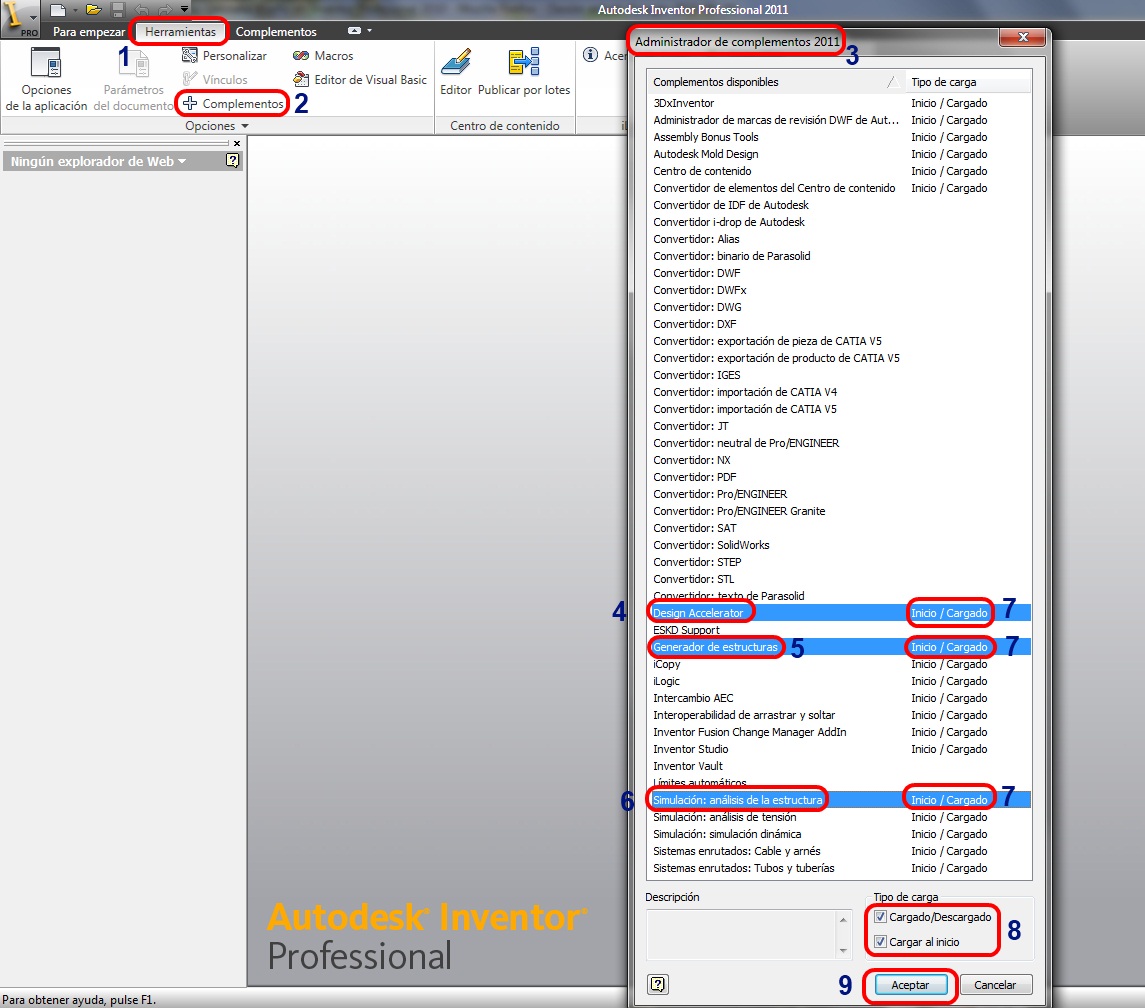Select the Design Accelerator add-in
The image size is (1145, 1008).
(839, 613)
